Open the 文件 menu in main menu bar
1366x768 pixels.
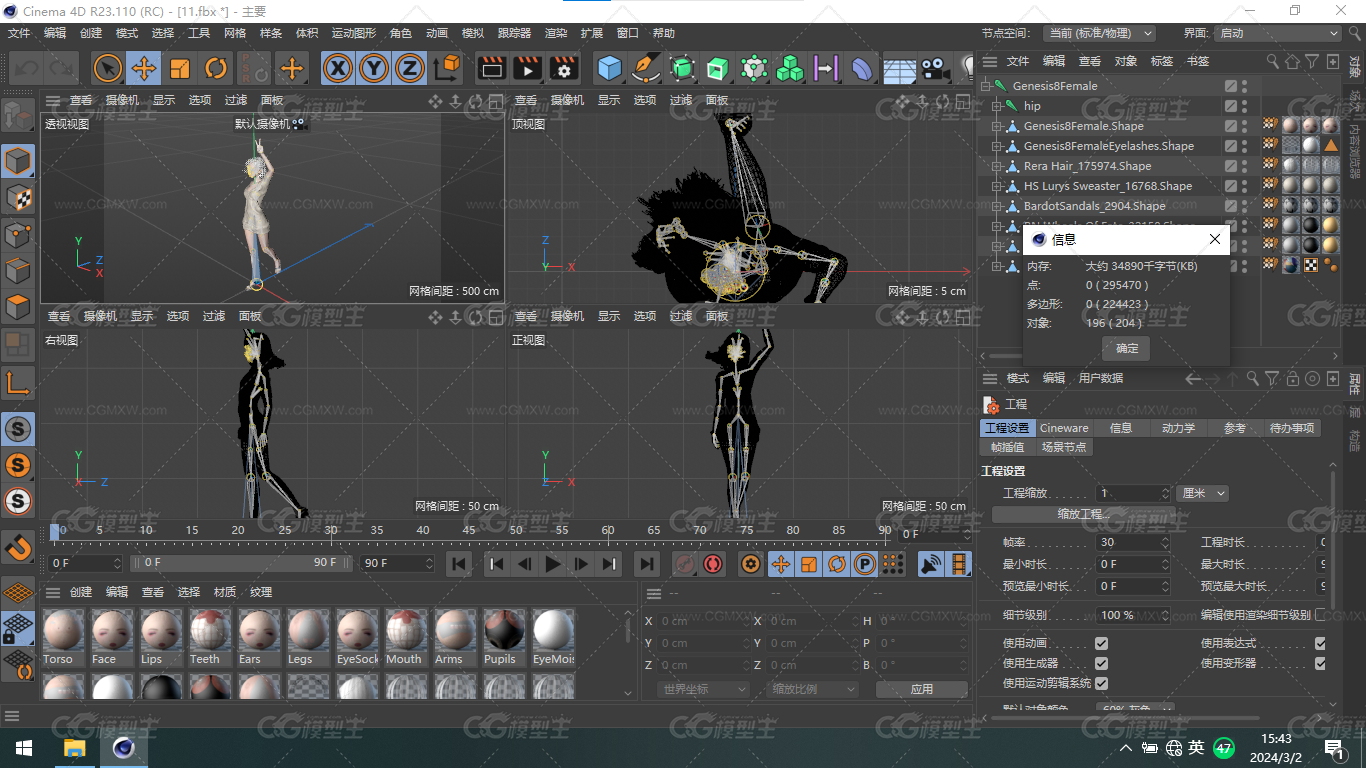pyautogui.click(x=19, y=33)
